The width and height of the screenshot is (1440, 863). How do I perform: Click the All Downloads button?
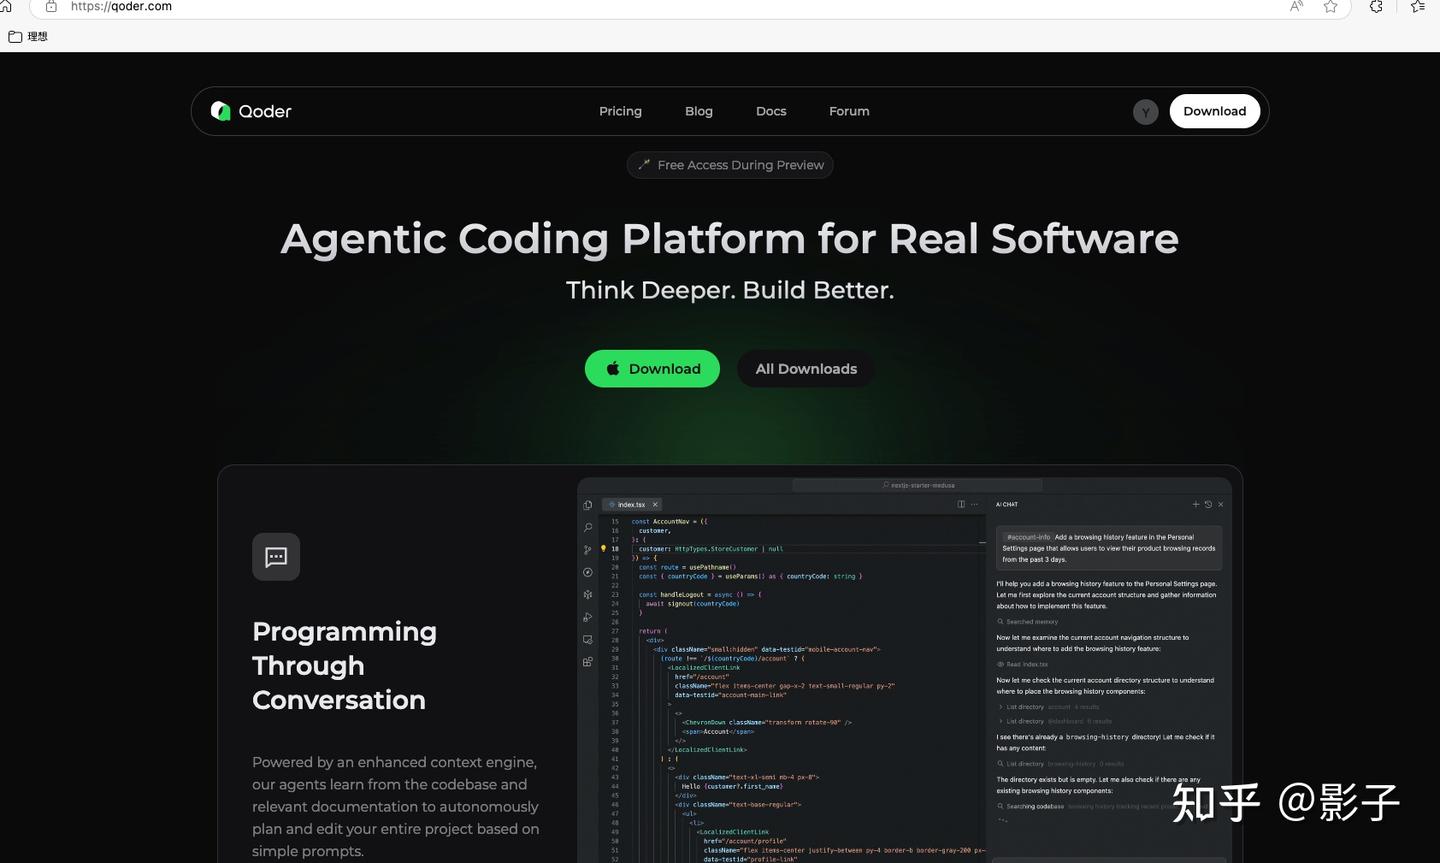click(x=806, y=369)
